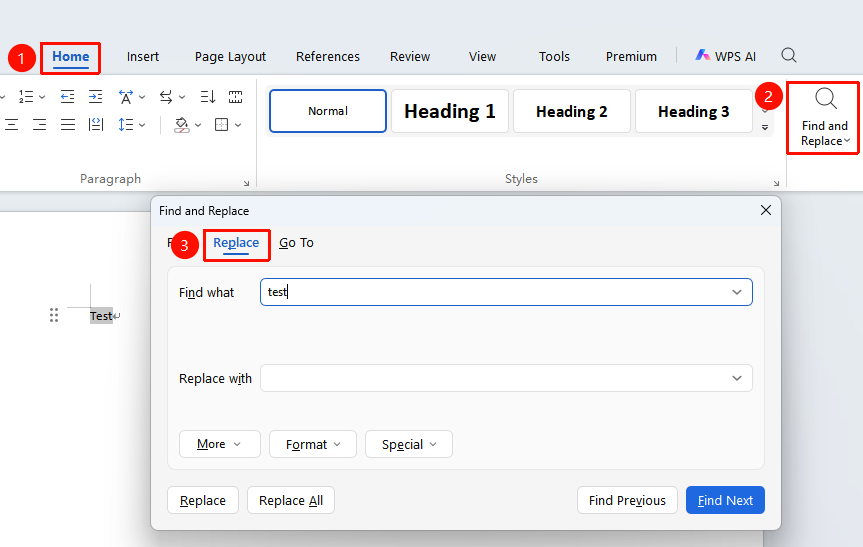Click the highlighted word Test in document
Image resolution: width=863 pixels, height=547 pixels.
click(101, 316)
